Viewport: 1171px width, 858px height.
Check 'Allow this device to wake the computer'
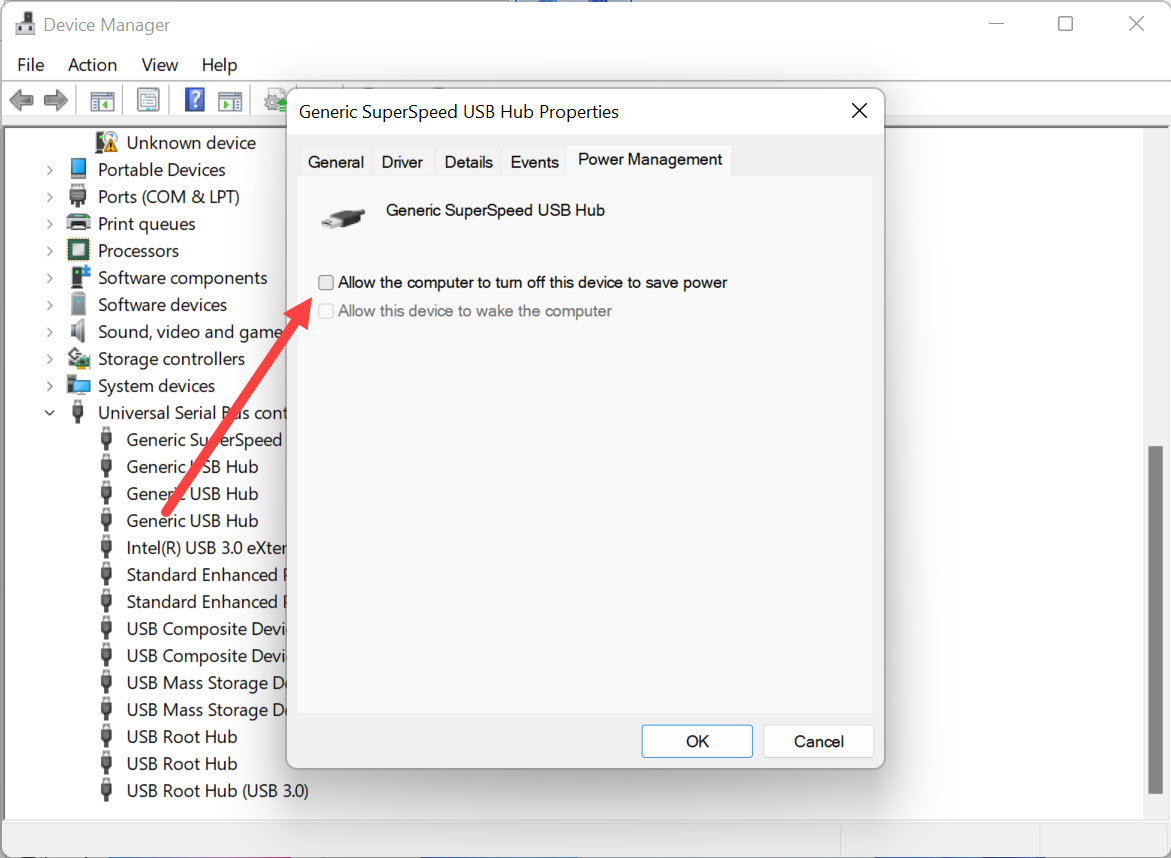[326, 311]
